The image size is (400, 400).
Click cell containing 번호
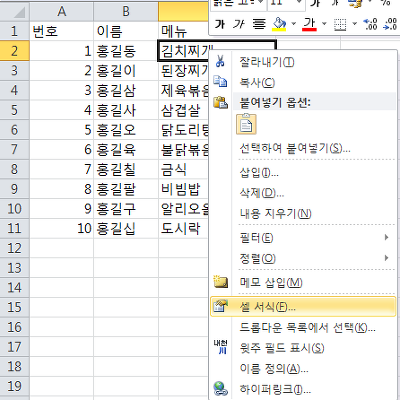pos(61,31)
